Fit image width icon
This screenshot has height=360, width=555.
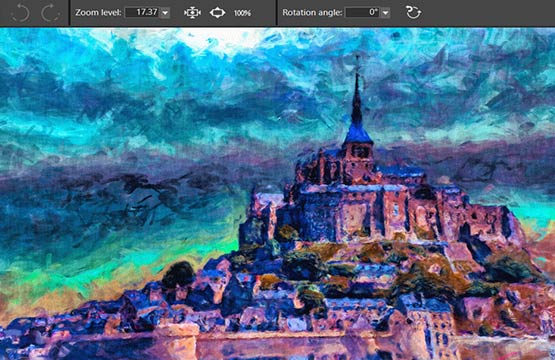(x=217, y=13)
